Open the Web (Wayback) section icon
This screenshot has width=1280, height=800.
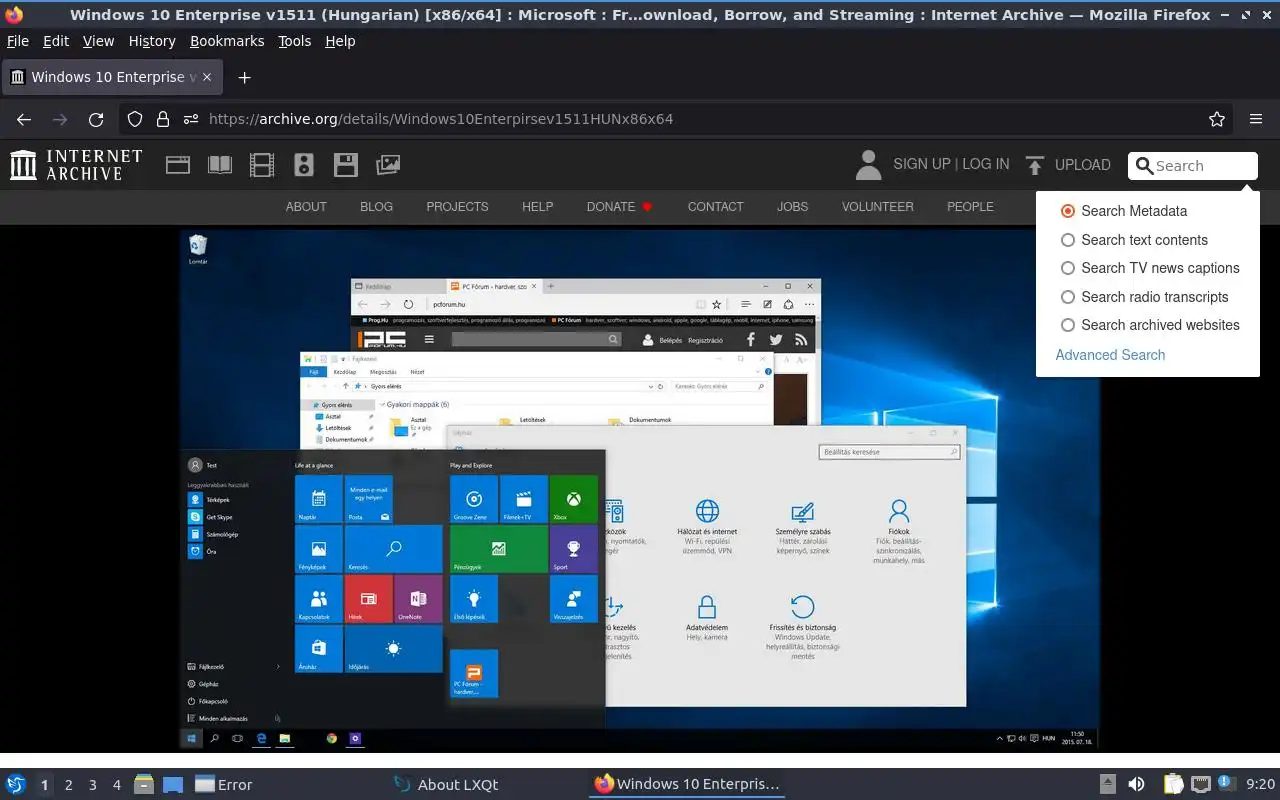[178, 165]
